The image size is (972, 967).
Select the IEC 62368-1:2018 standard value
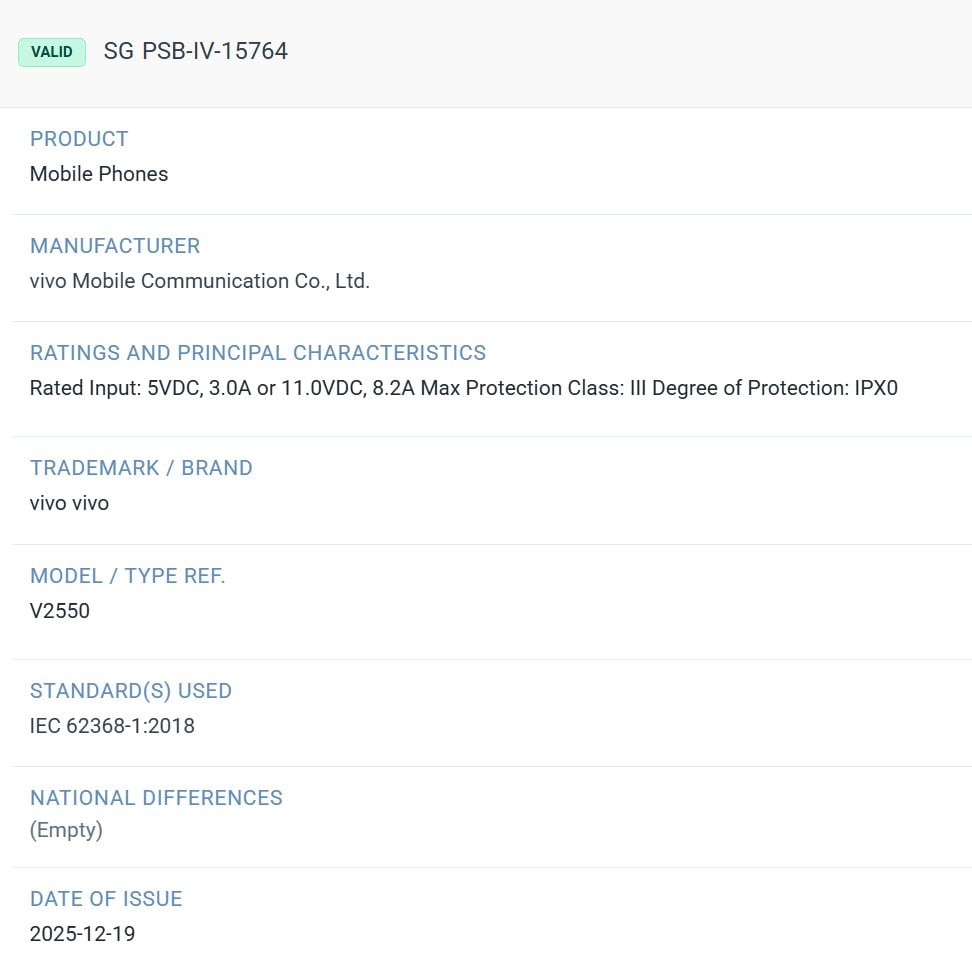pyautogui.click(x=112, y=726)
